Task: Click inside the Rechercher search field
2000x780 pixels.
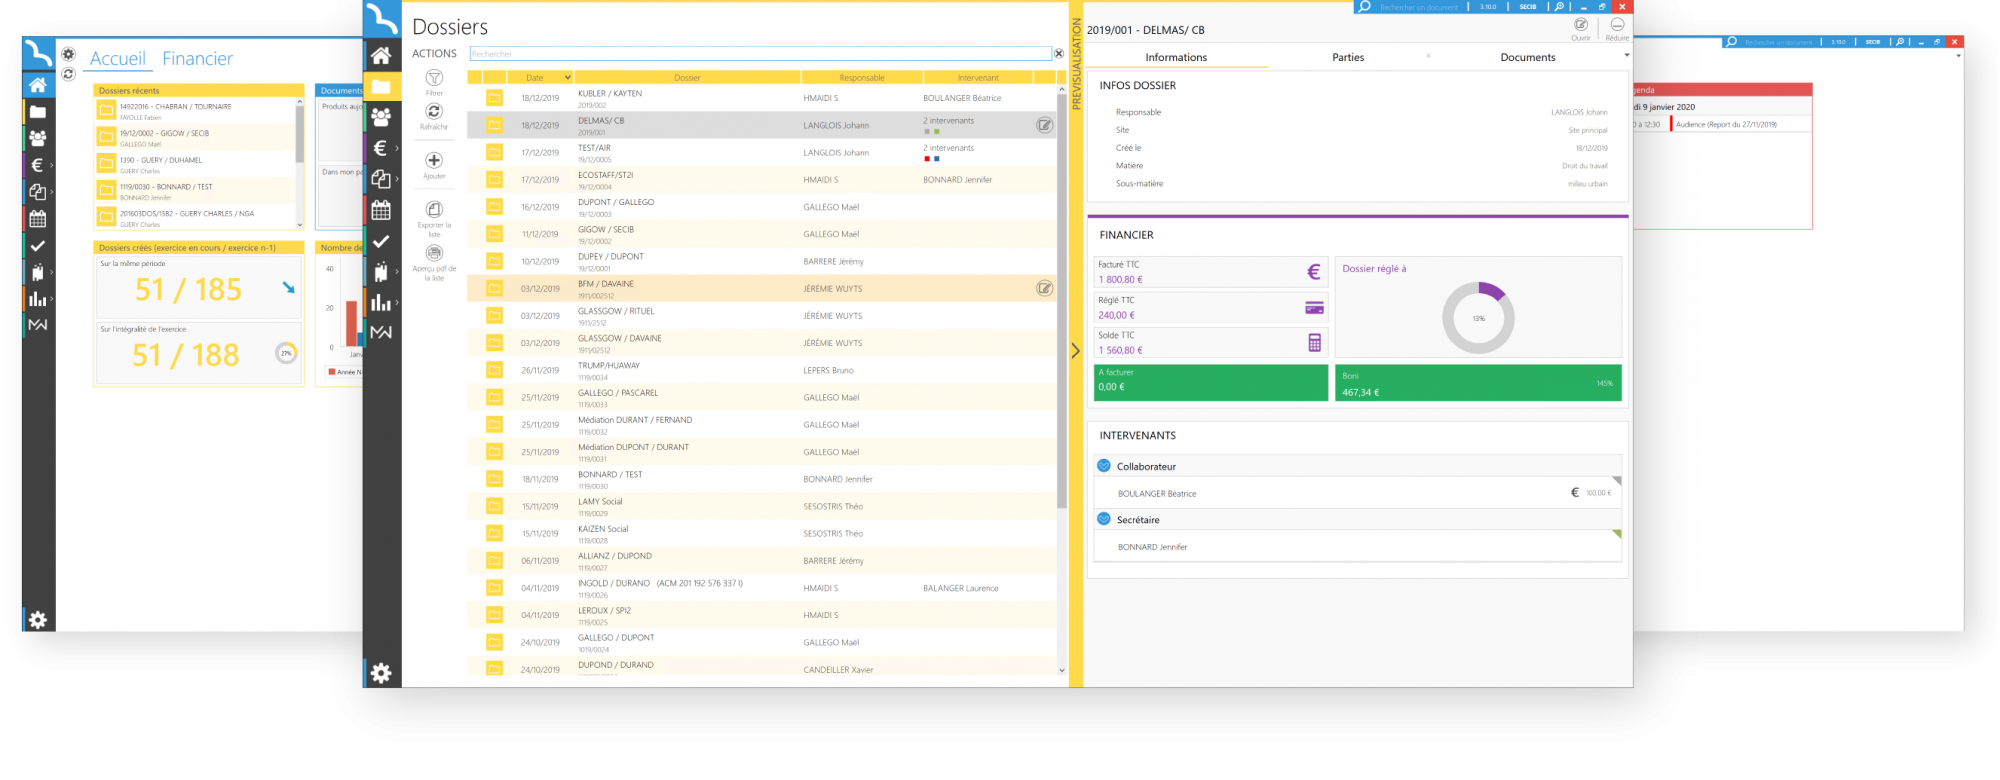Action: tap(760, 54)
